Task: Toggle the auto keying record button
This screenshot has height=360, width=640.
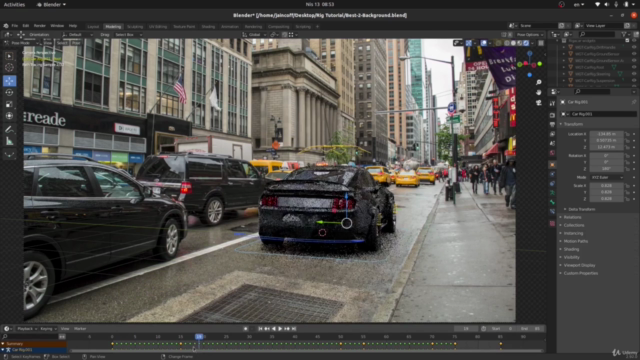Action: (x=245, y=329)
